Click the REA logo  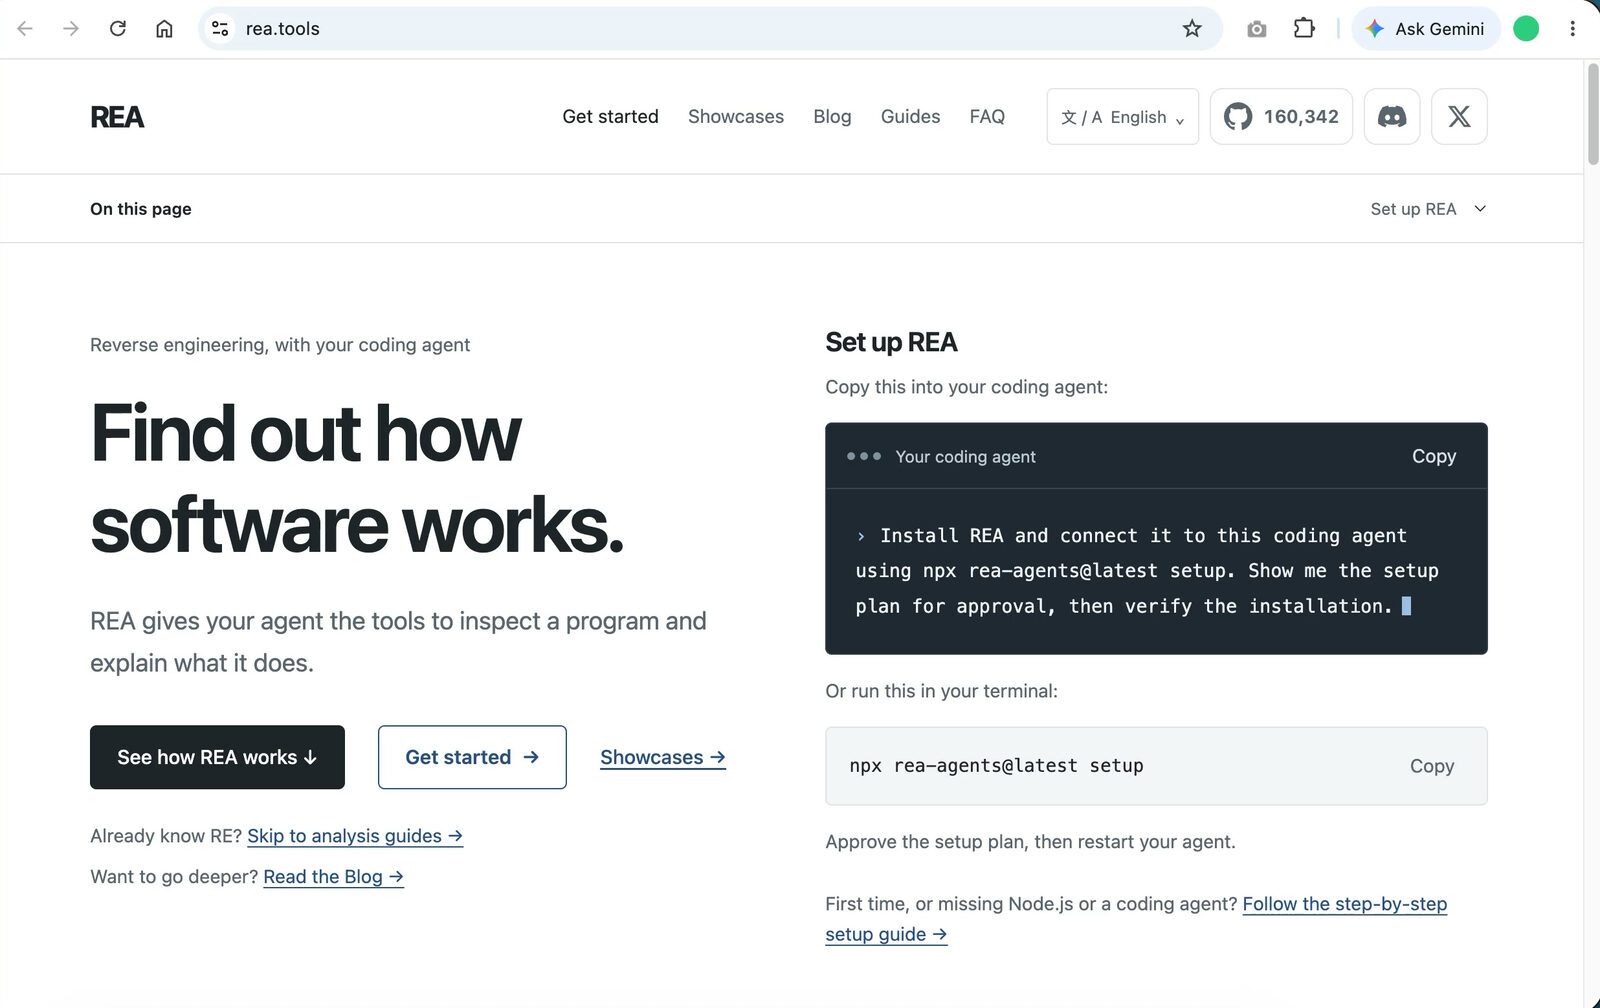point(117,117)
